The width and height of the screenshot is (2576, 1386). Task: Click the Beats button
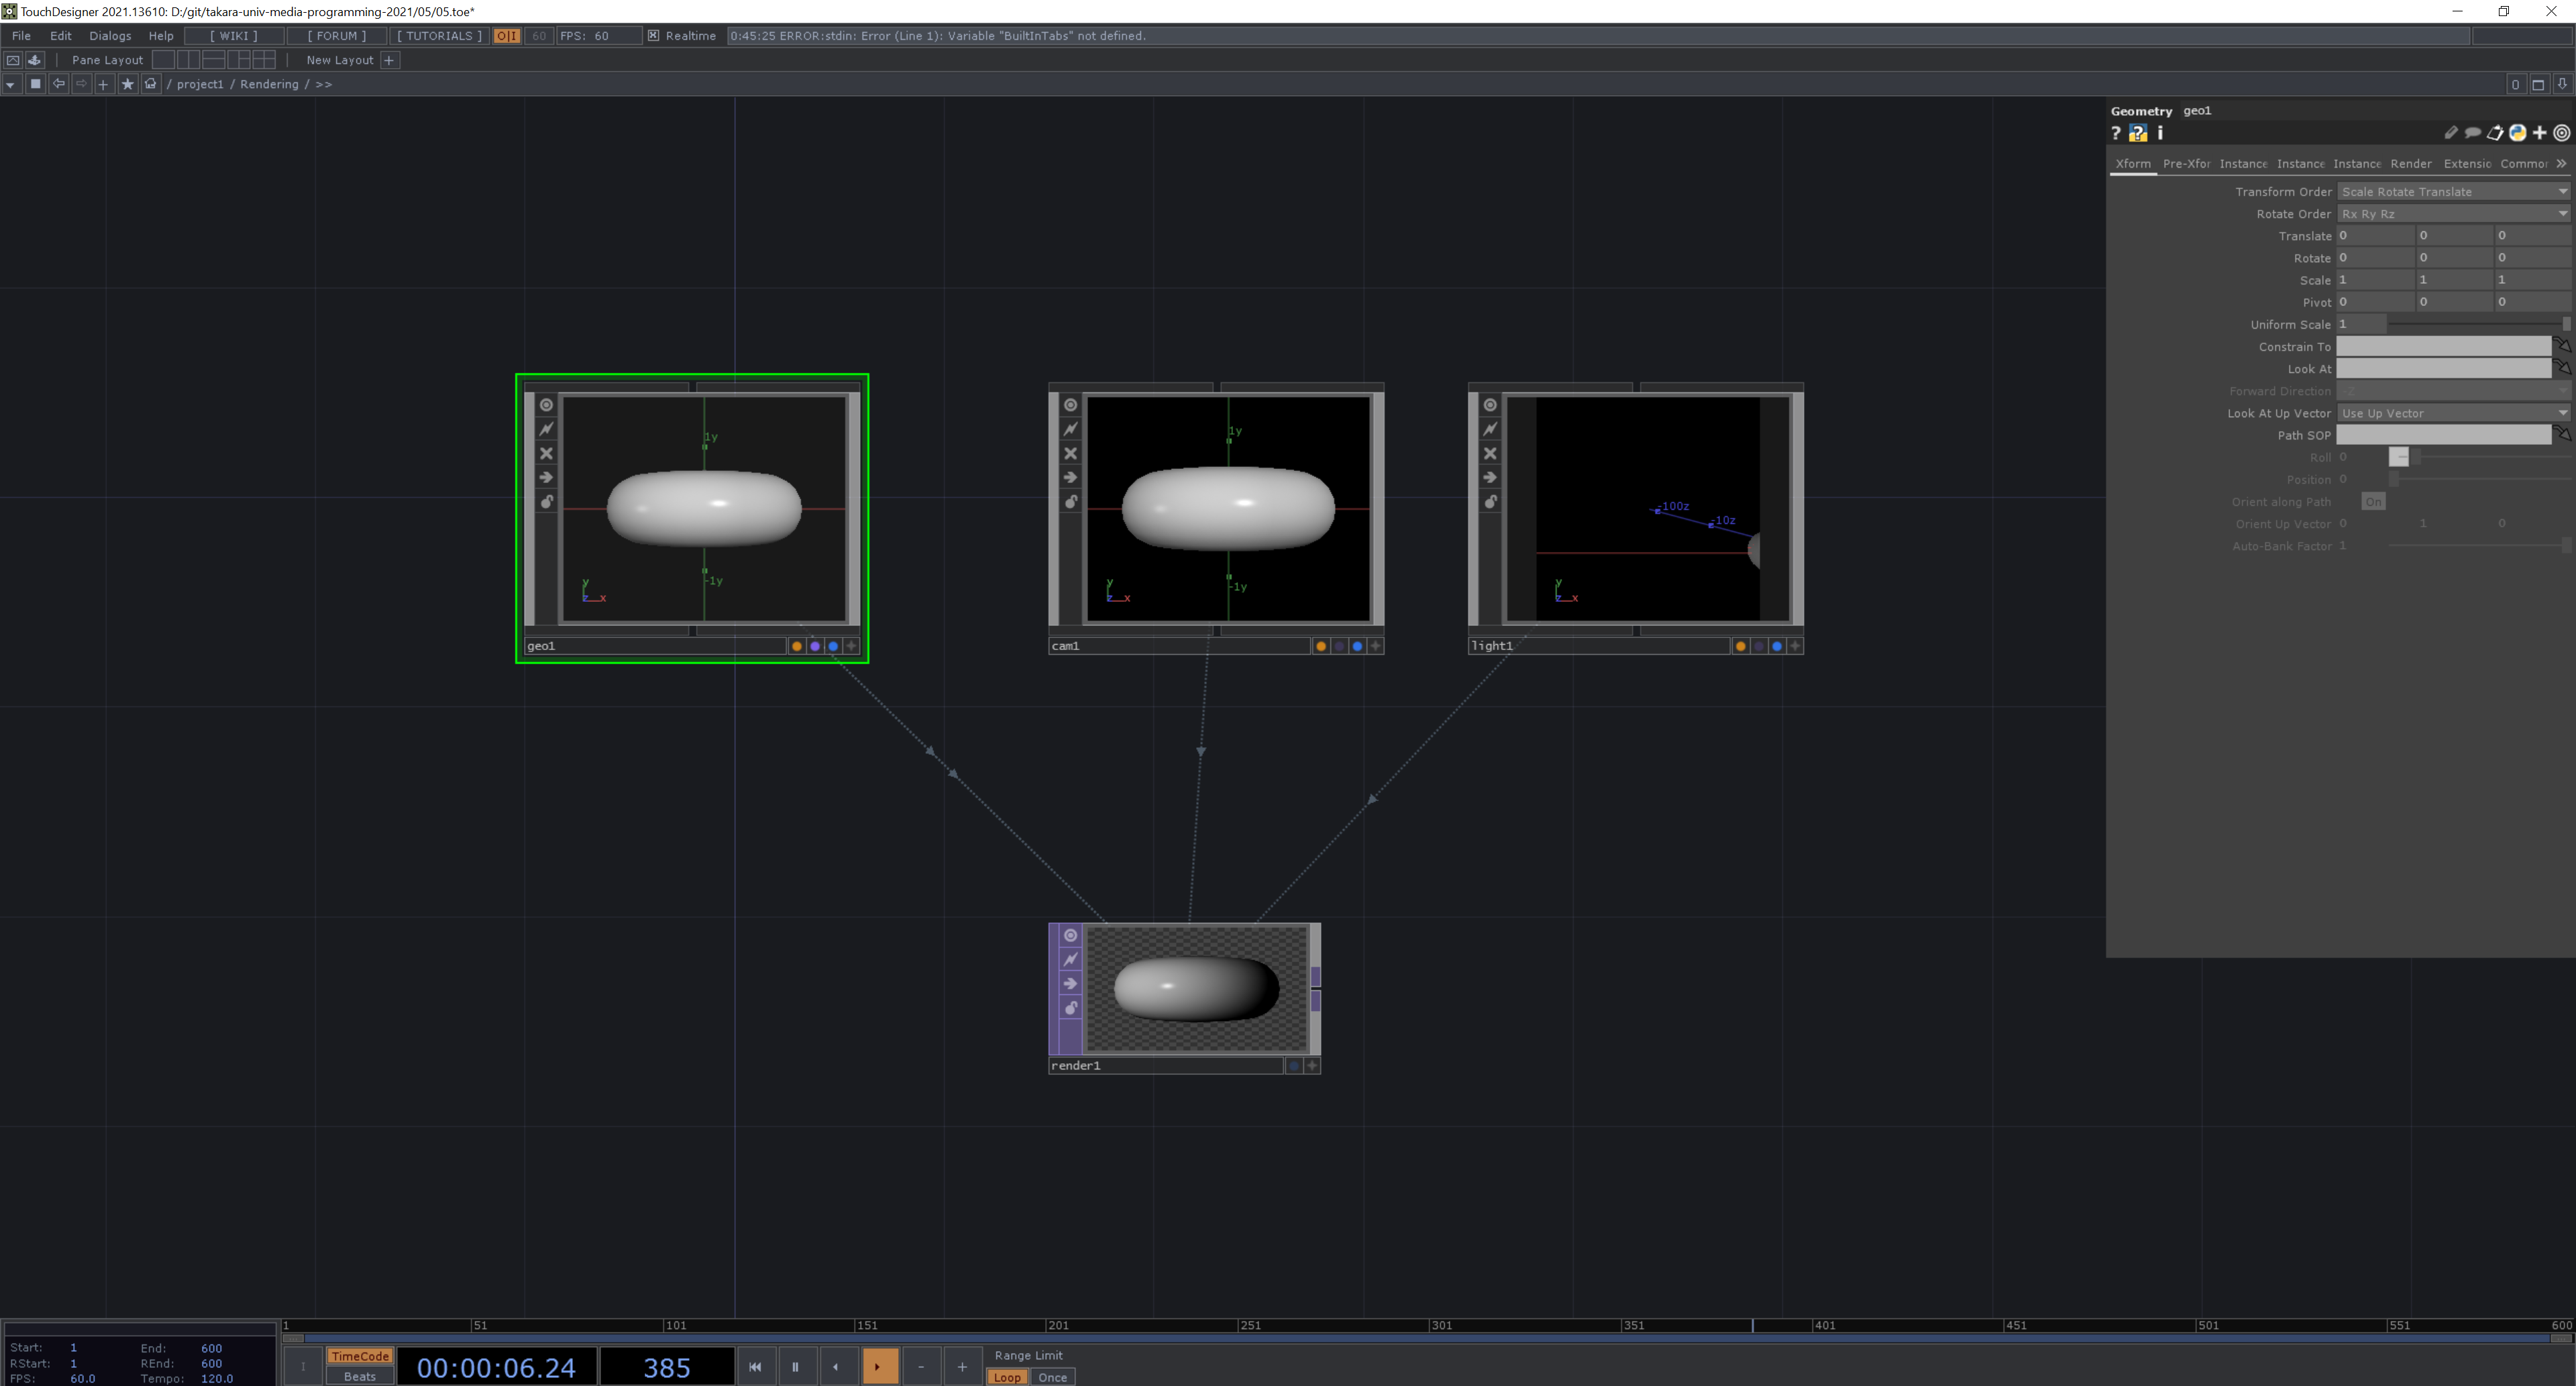click(360, 1377)
